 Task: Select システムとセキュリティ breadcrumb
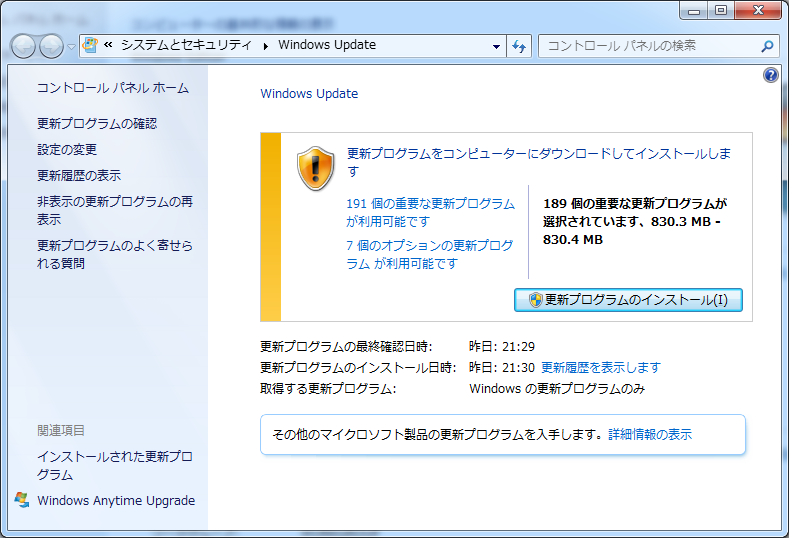click(x=186, y=45)
